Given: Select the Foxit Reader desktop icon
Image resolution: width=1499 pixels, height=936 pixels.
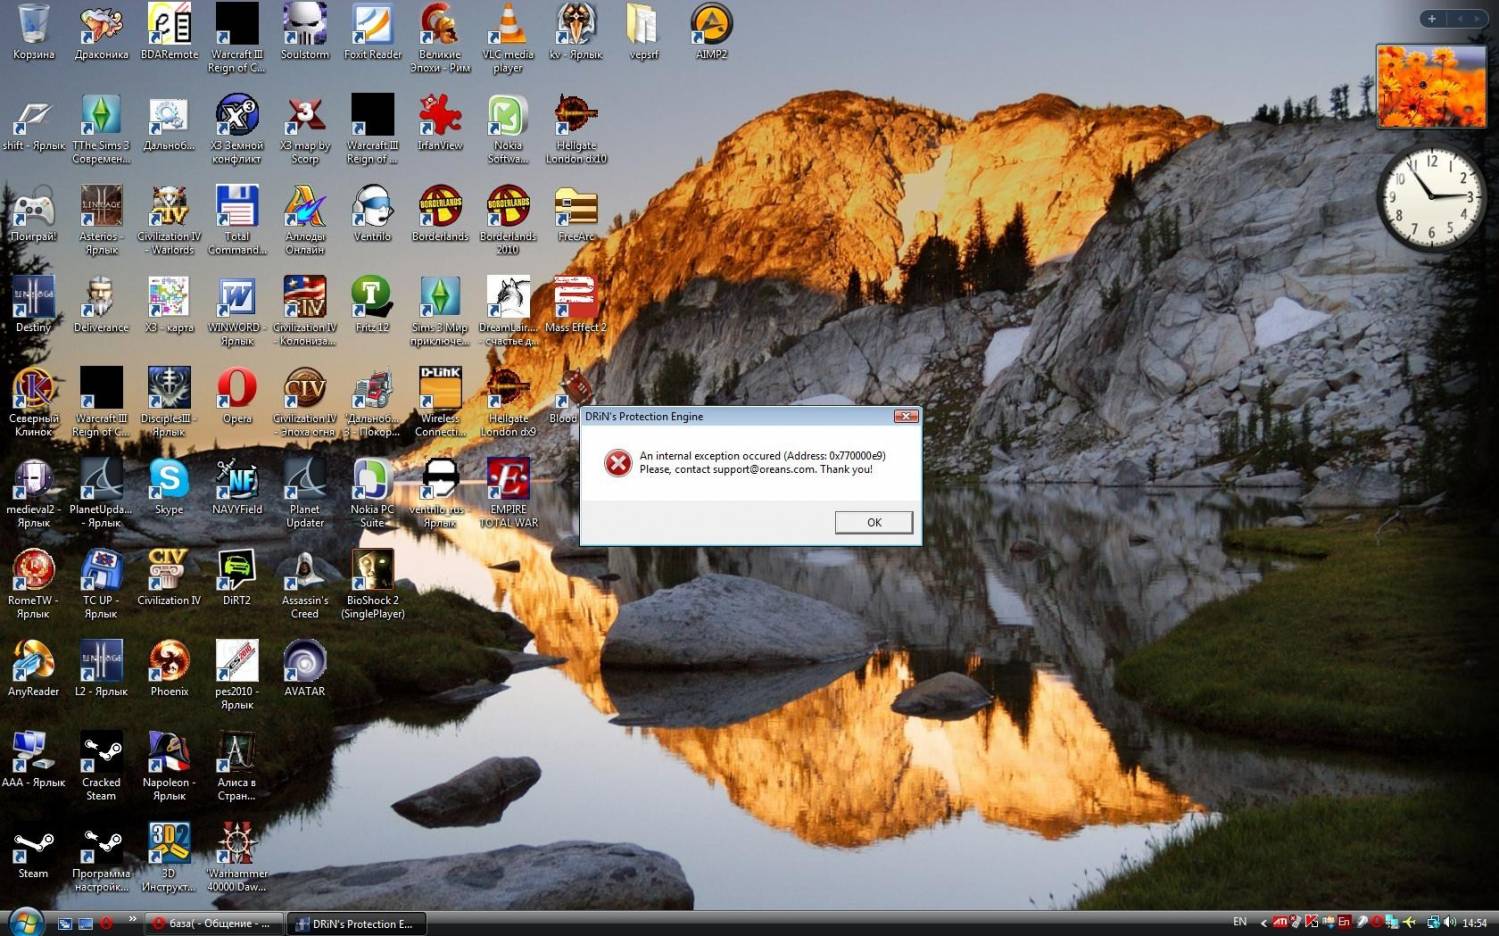Looking at the screenshot, I should point(372,25).
